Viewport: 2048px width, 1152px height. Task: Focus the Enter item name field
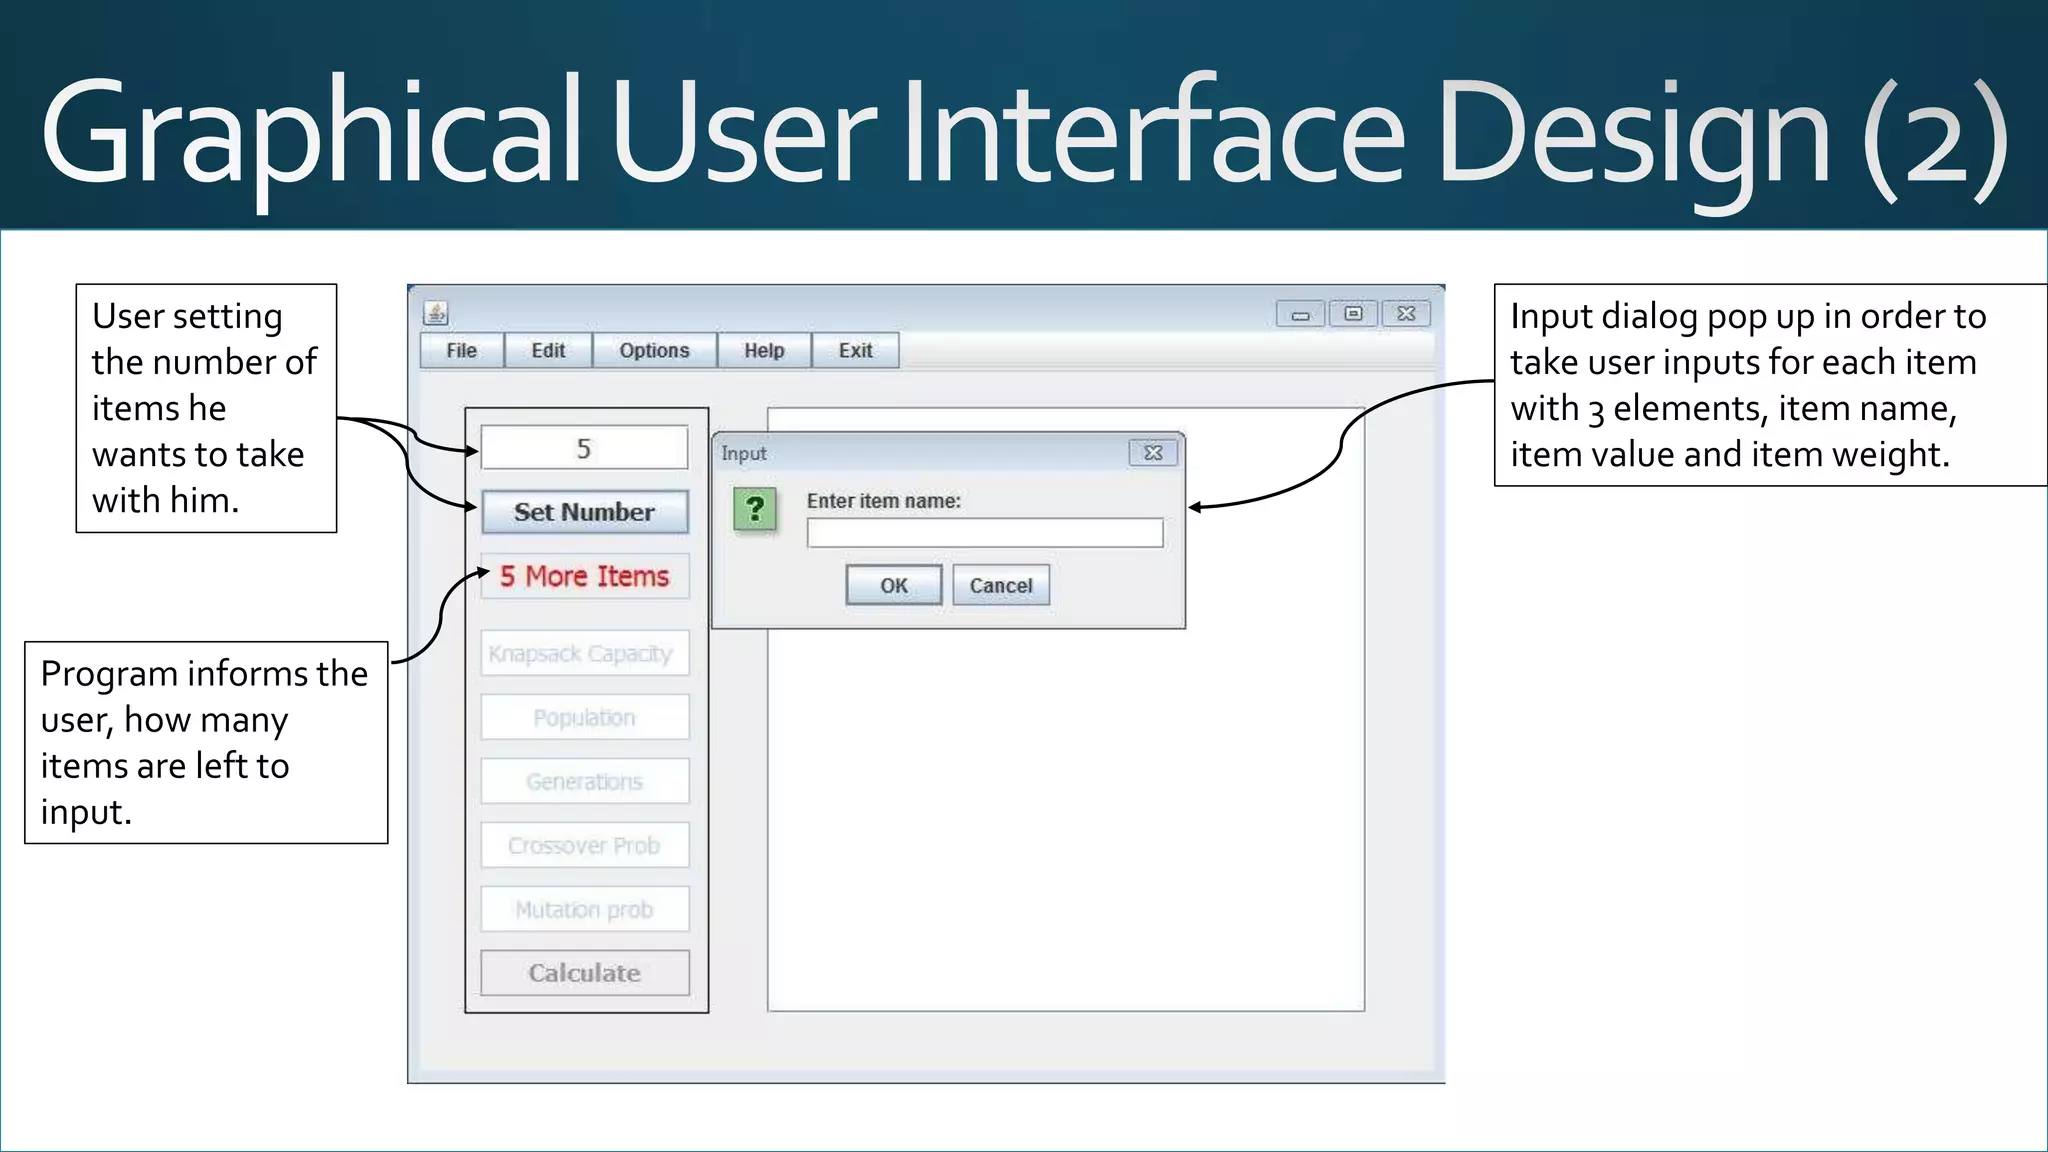(x=984, y=533)
